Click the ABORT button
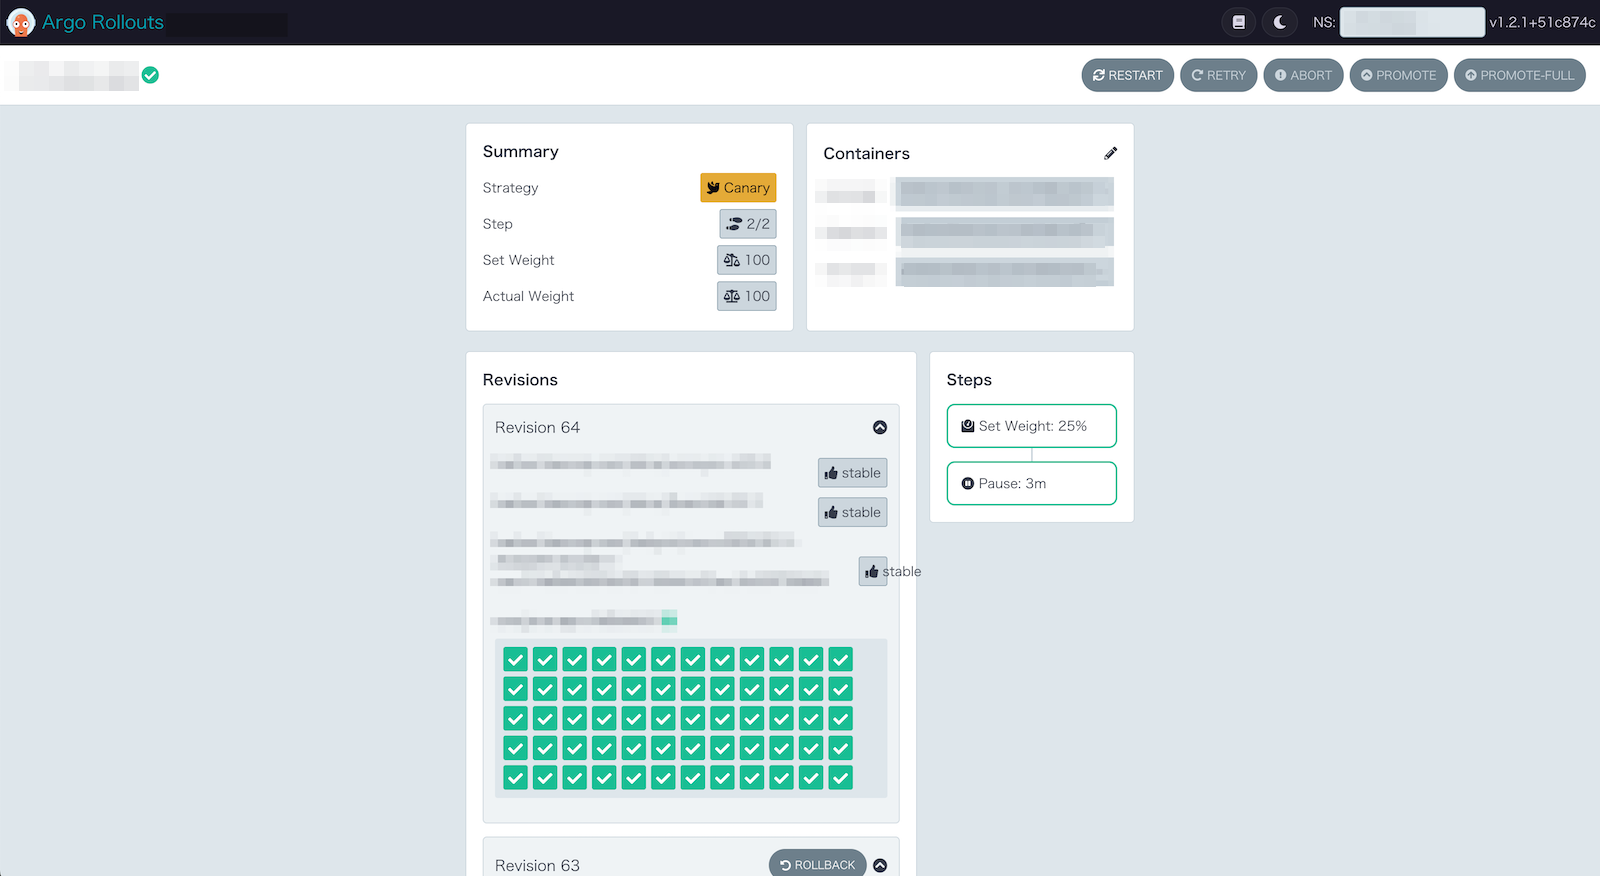 [1303, 75]
